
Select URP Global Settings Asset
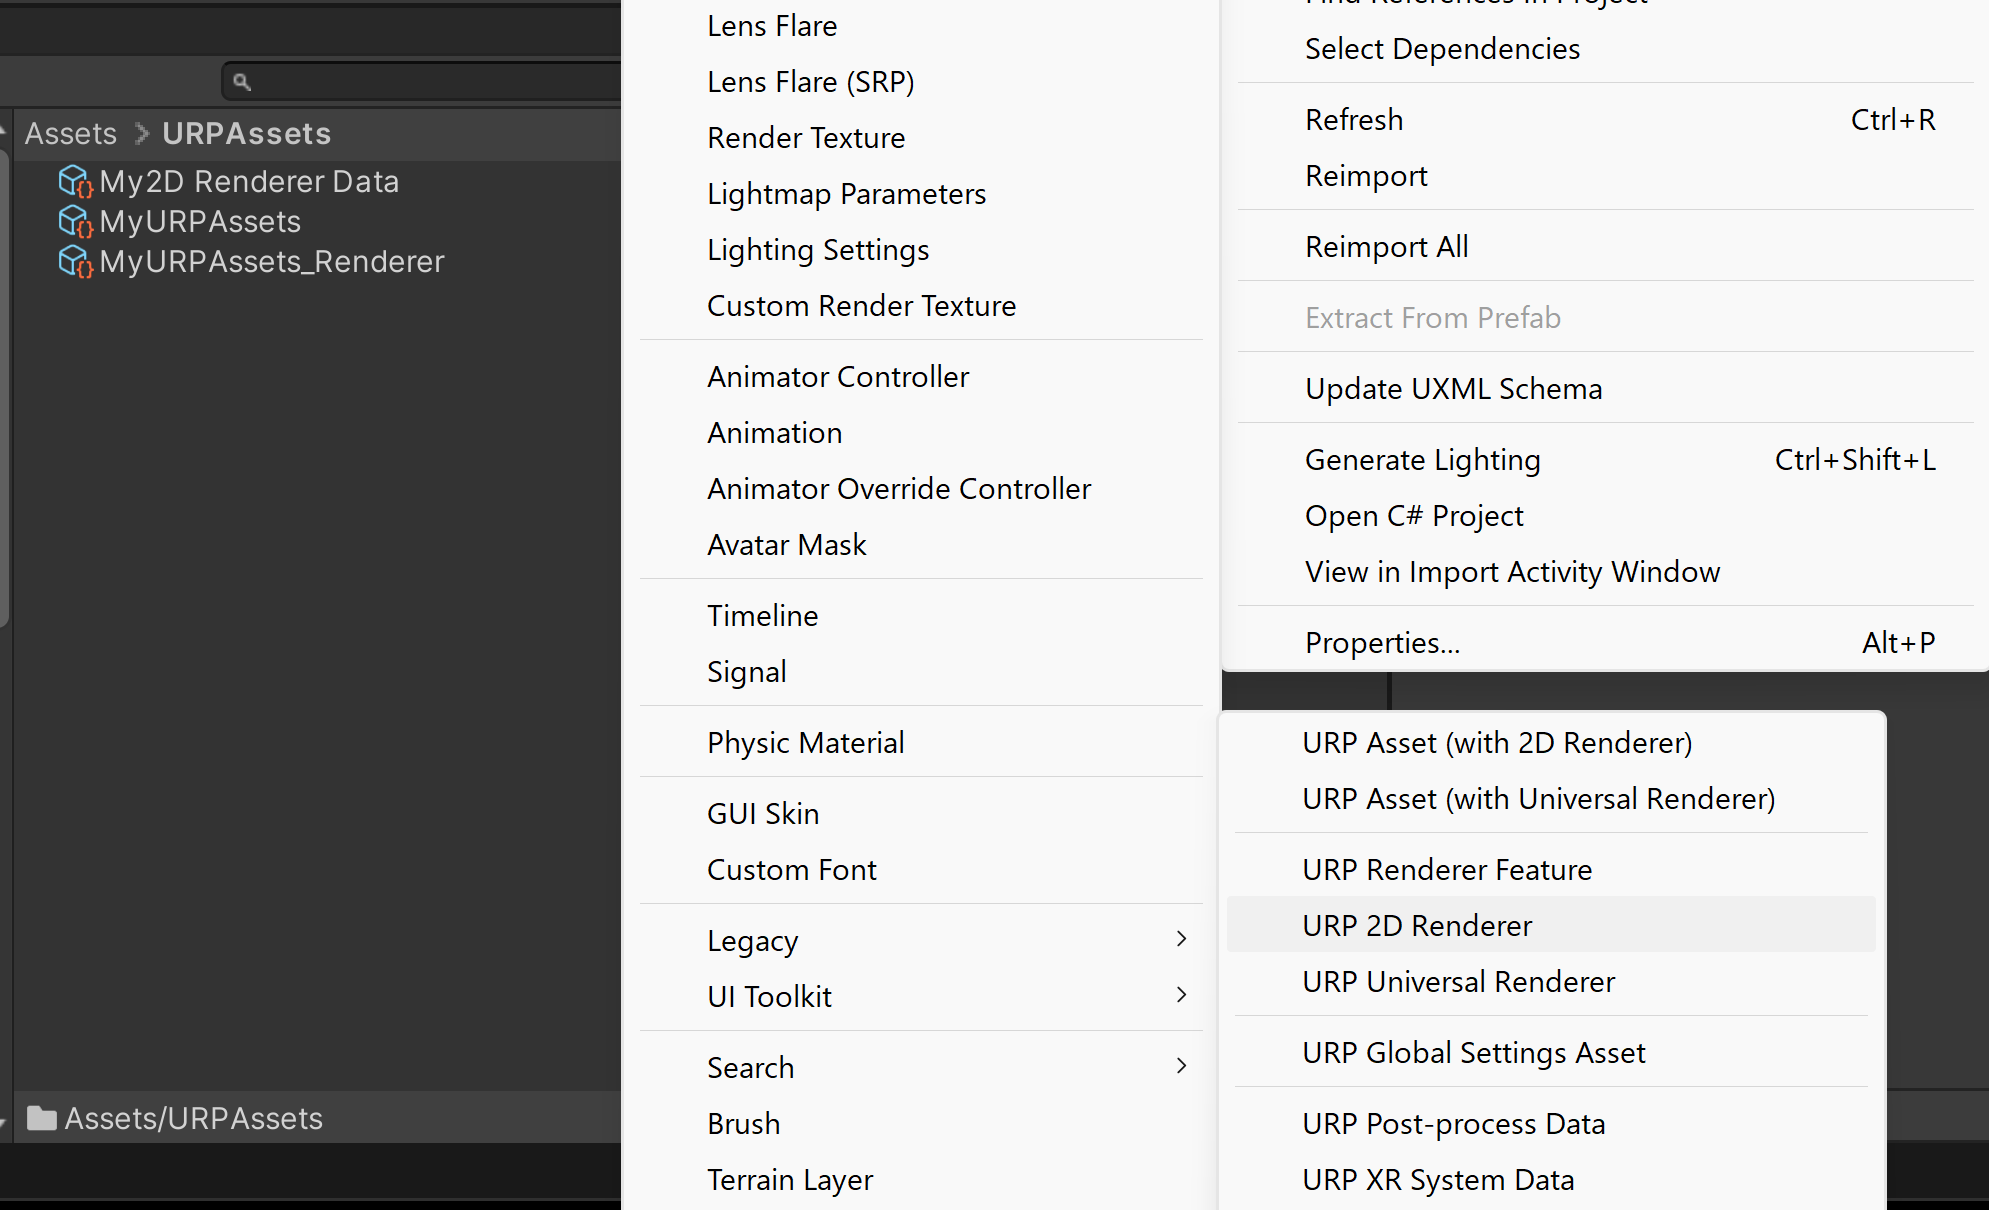(1473, 1052)
